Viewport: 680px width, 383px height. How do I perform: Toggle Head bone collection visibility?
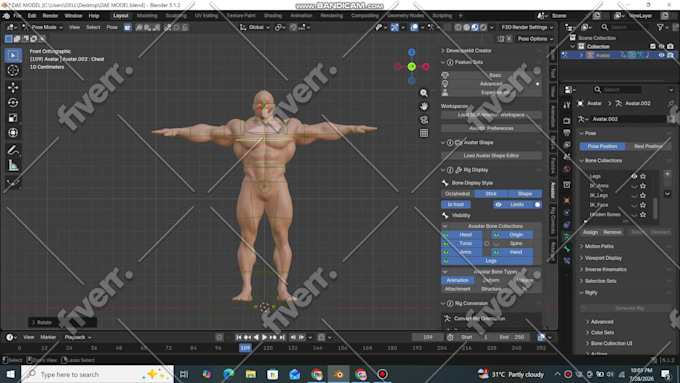461,235
